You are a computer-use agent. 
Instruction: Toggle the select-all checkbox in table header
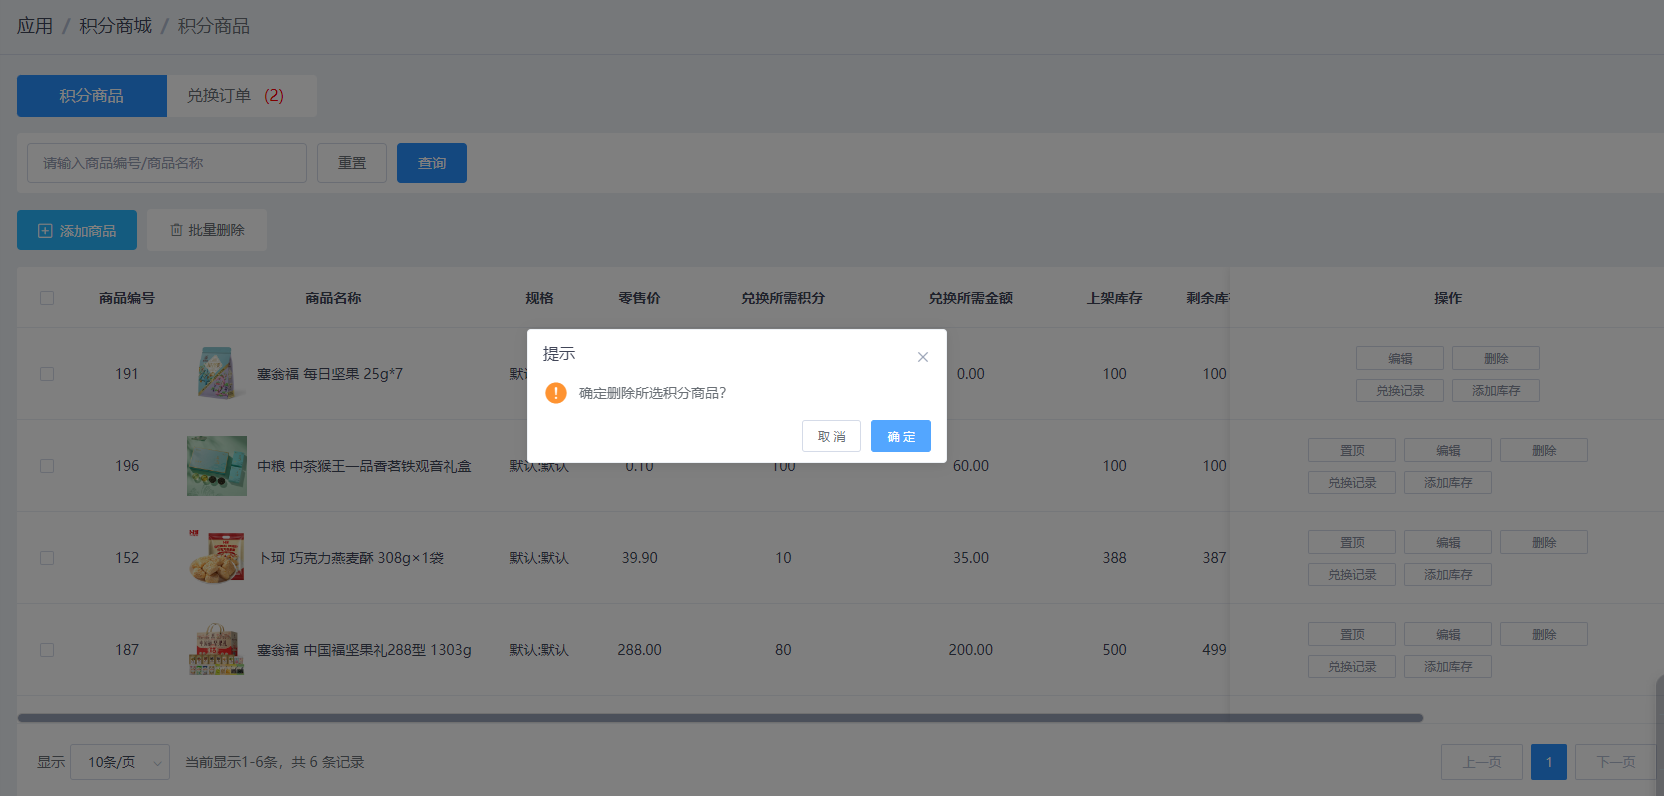[x=47, y=298]
